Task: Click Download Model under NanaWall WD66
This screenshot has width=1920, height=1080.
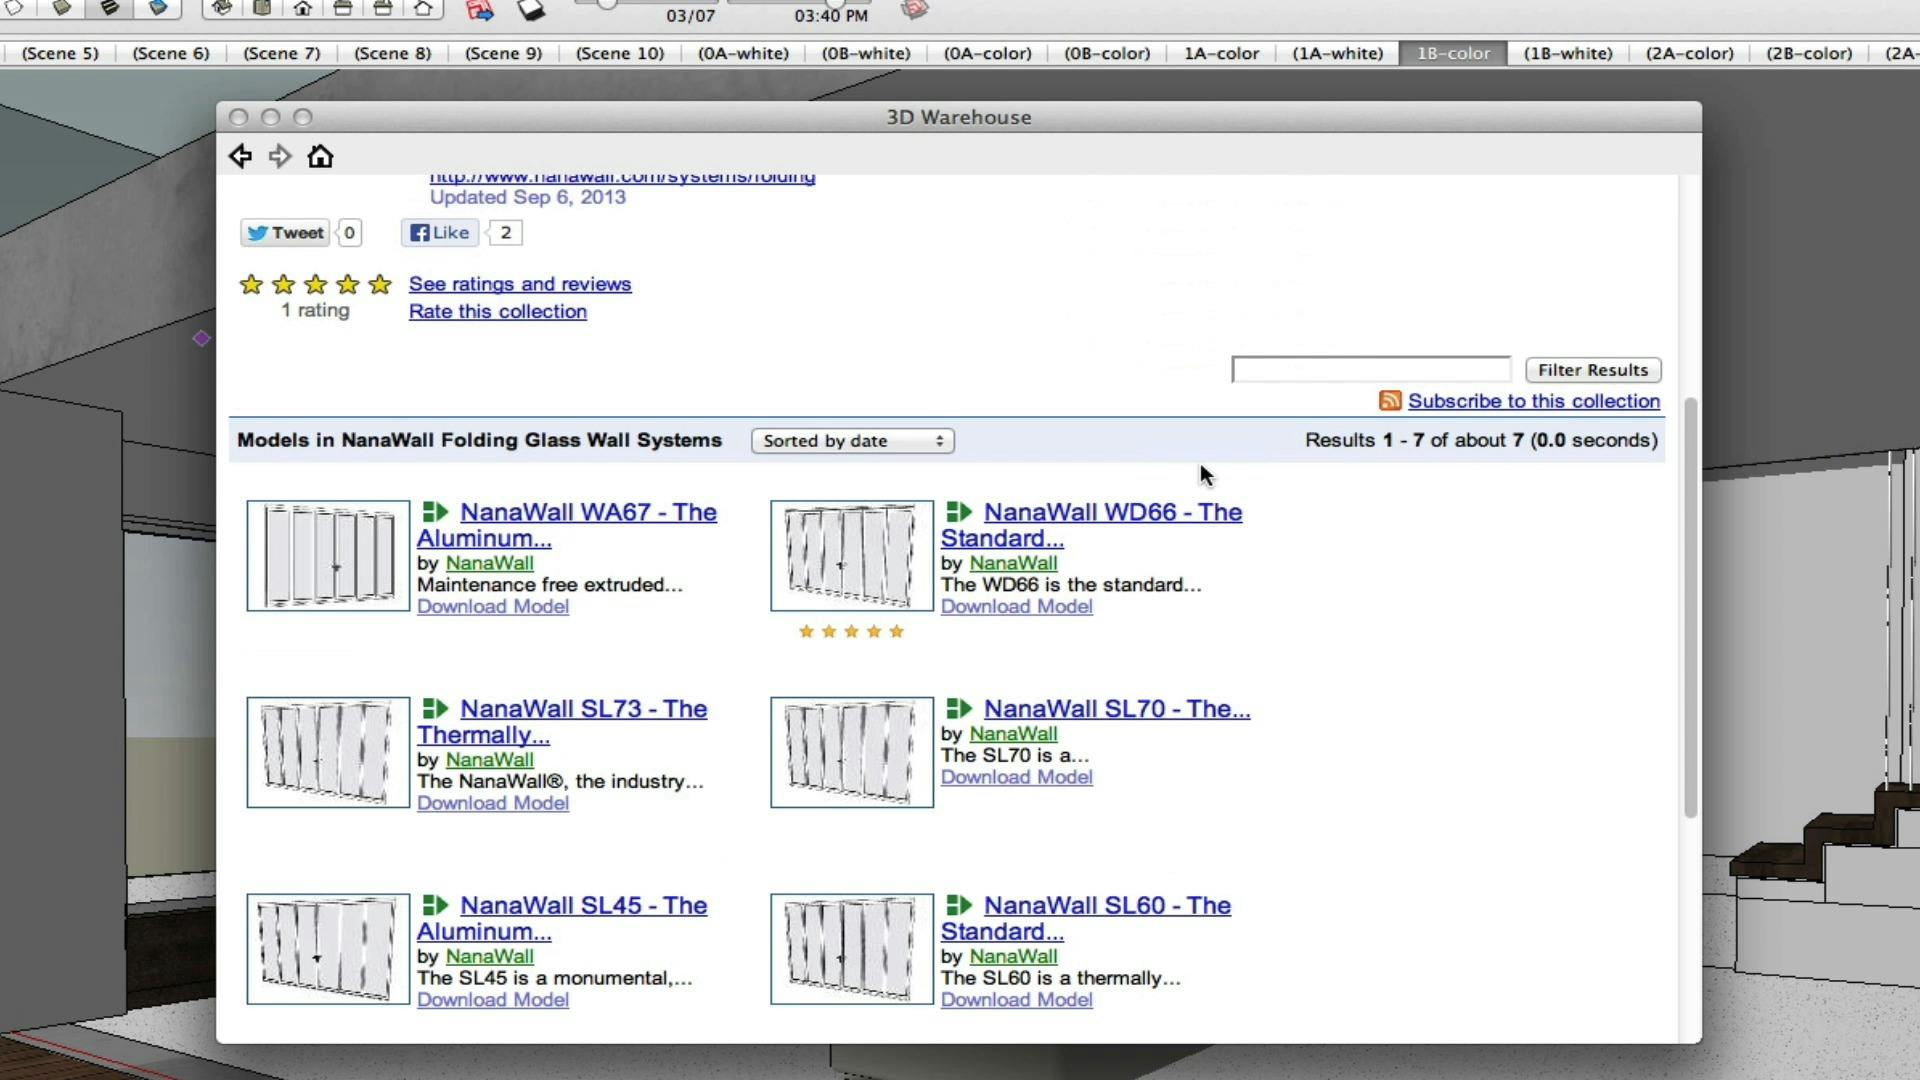Action: coord(1016,607)
